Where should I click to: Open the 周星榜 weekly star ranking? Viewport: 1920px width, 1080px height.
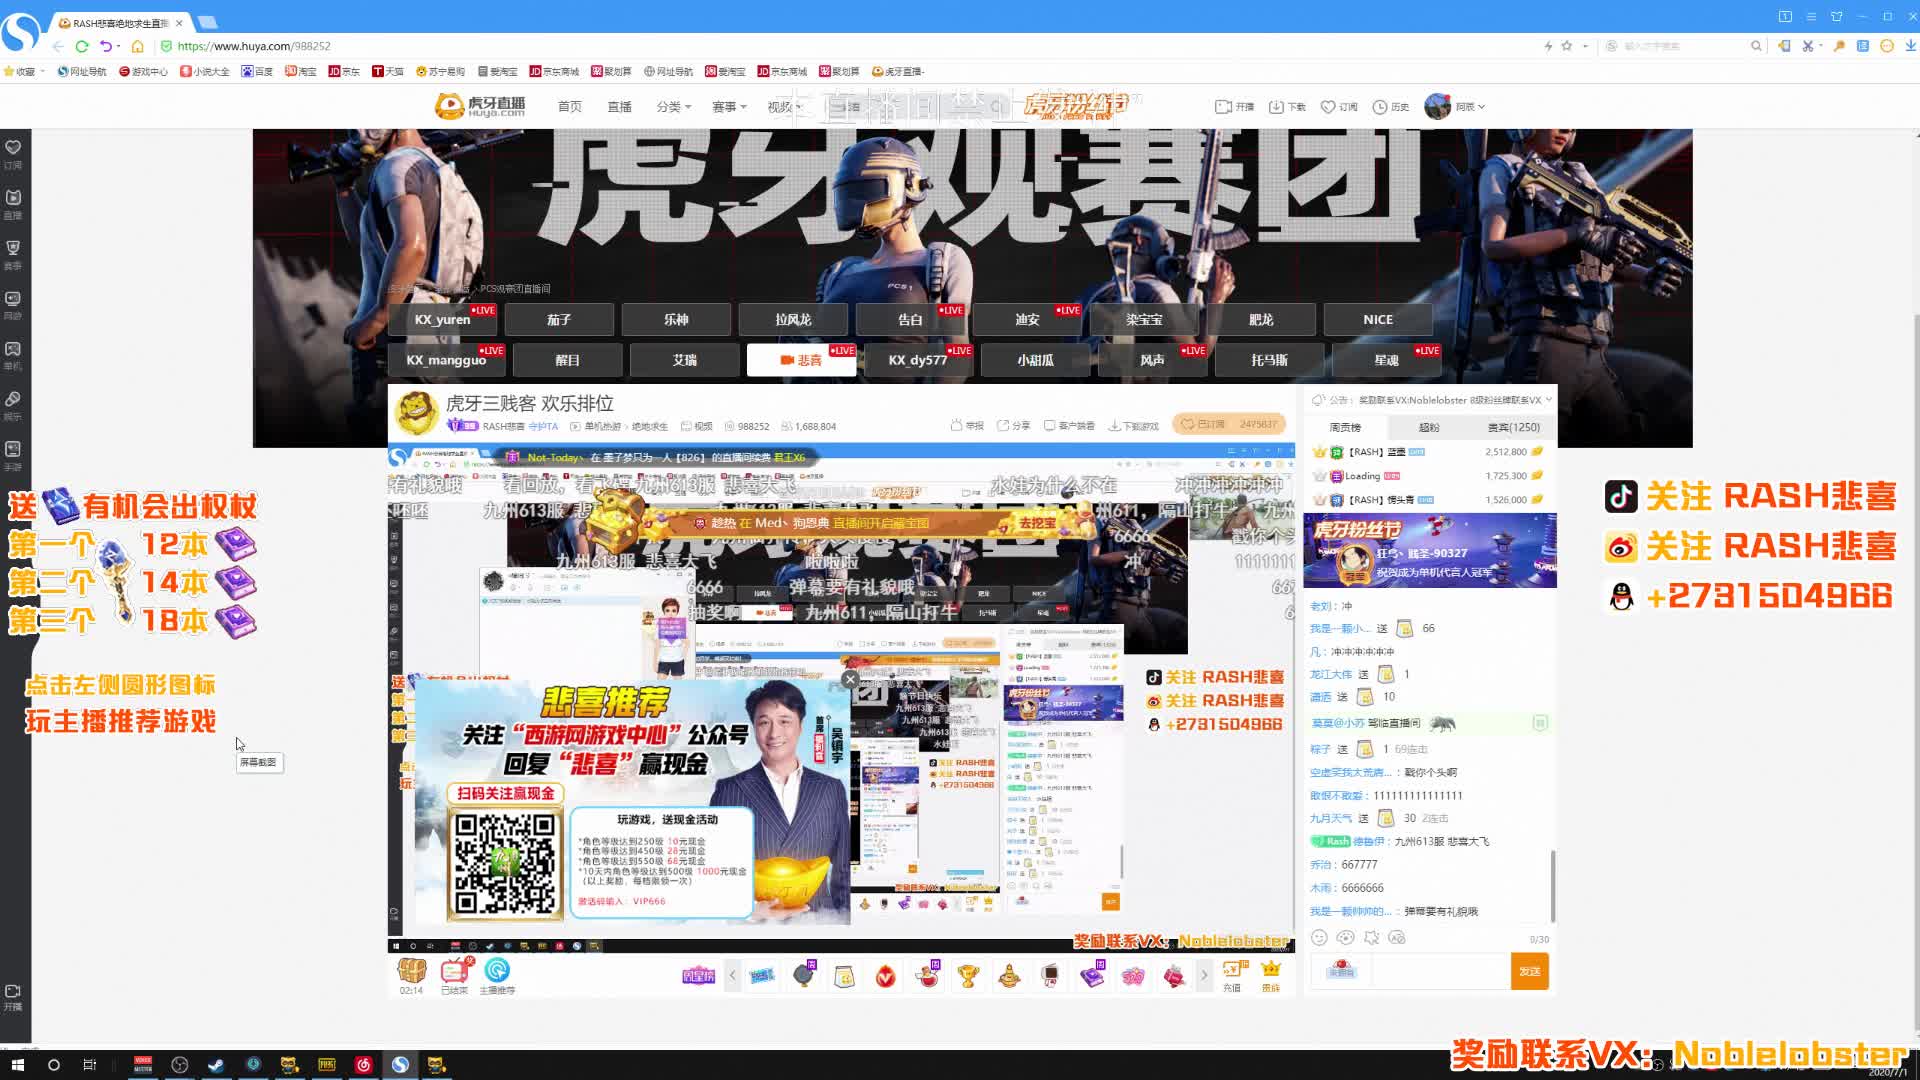tap(698, 976)
